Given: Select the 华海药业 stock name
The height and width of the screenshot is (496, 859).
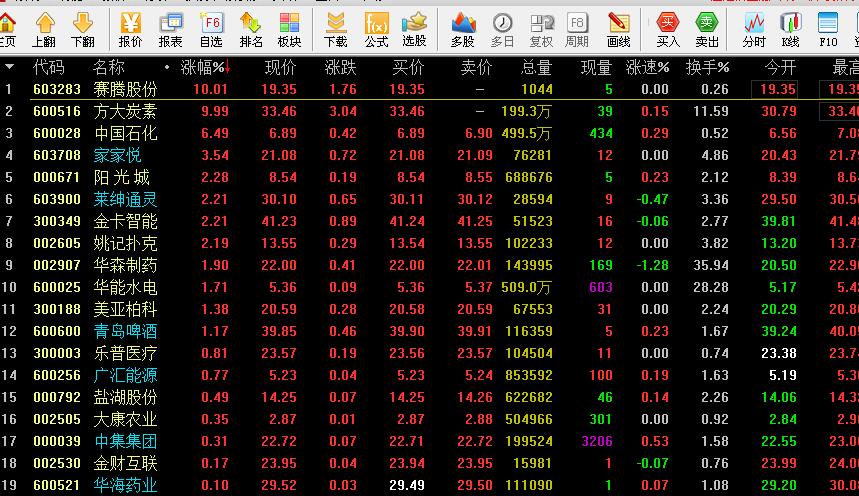Looking at the screenshot, I should point(125,485).
